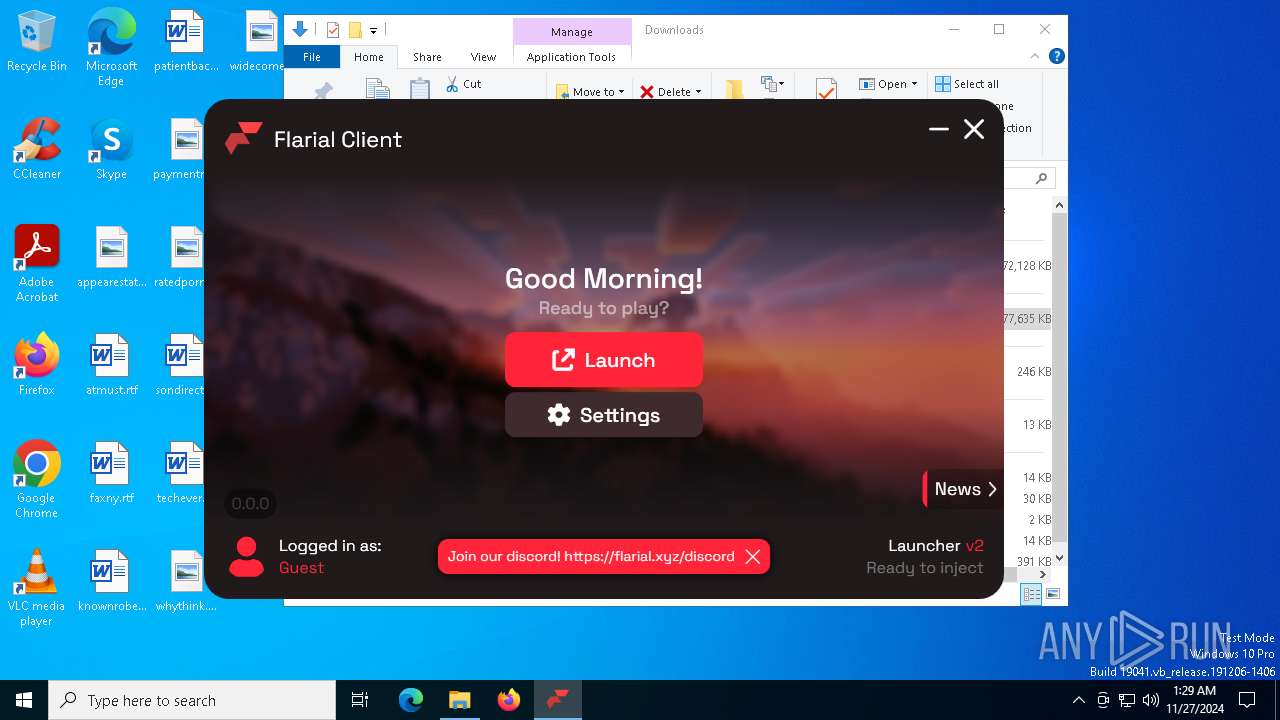Expand the News side panel
The width and height of the screenshot is (1280, 720).
(963, 489)
